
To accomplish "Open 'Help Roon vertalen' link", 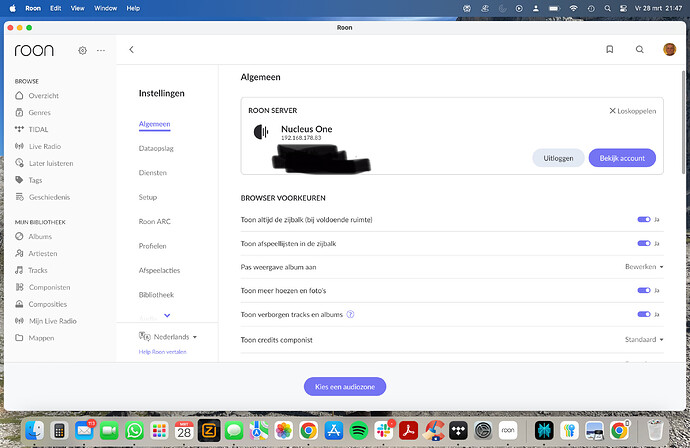I will coord(163,352).
